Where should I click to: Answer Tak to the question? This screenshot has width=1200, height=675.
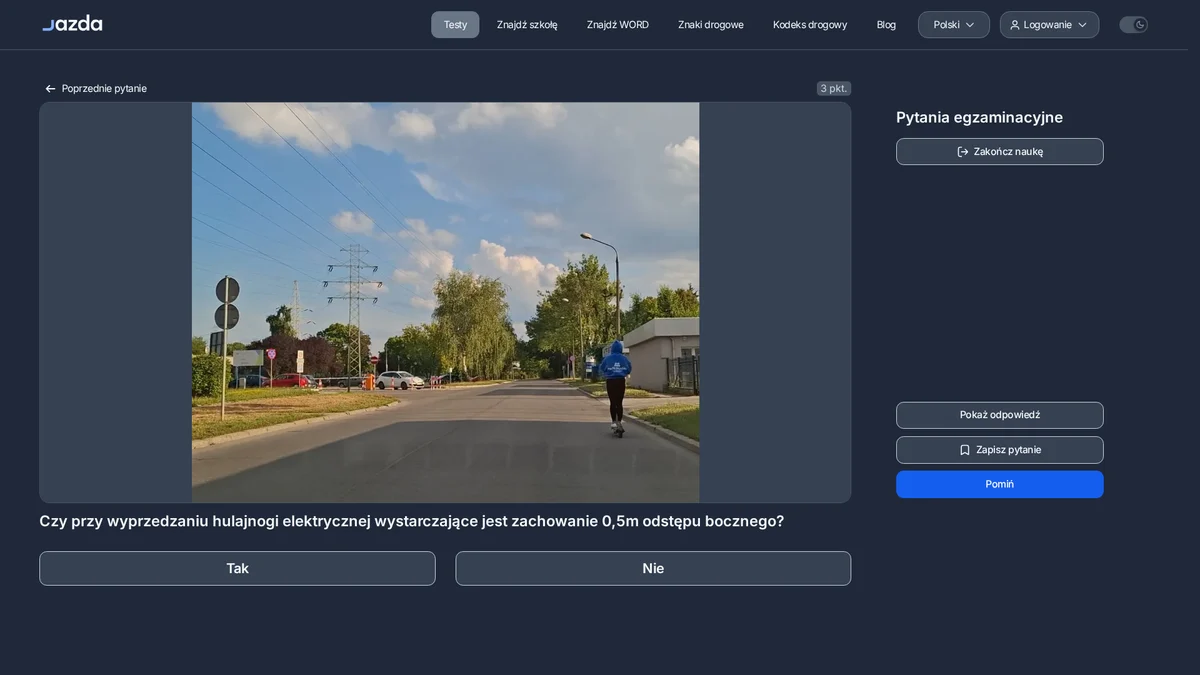(237, 568)
